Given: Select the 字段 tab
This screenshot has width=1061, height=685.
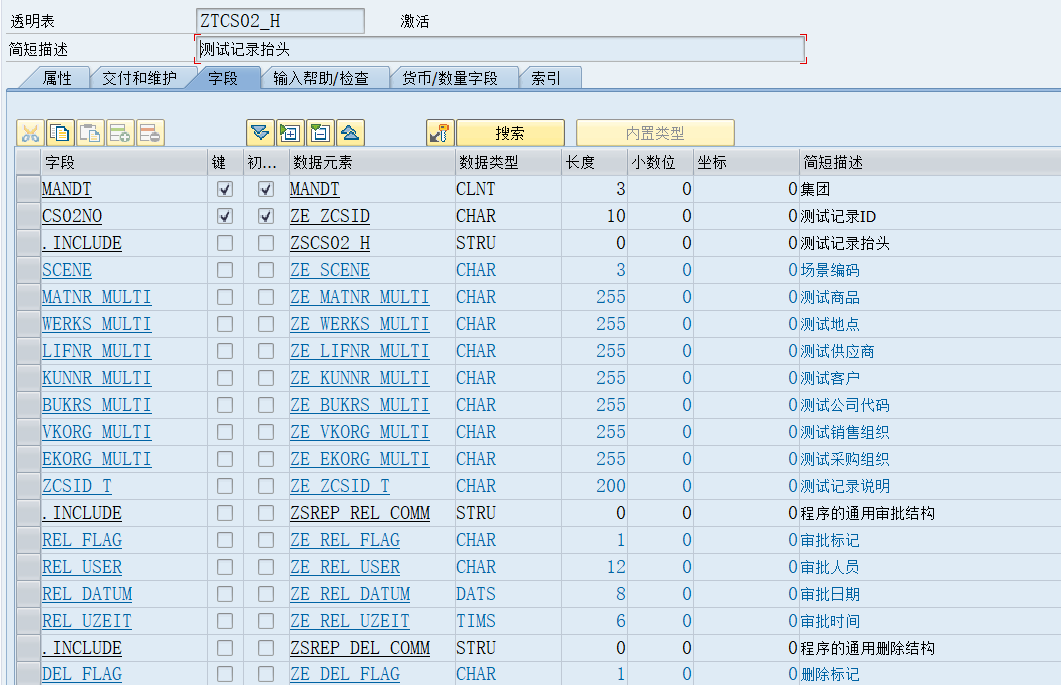Looking at the screenshot, I should [223, 79].
